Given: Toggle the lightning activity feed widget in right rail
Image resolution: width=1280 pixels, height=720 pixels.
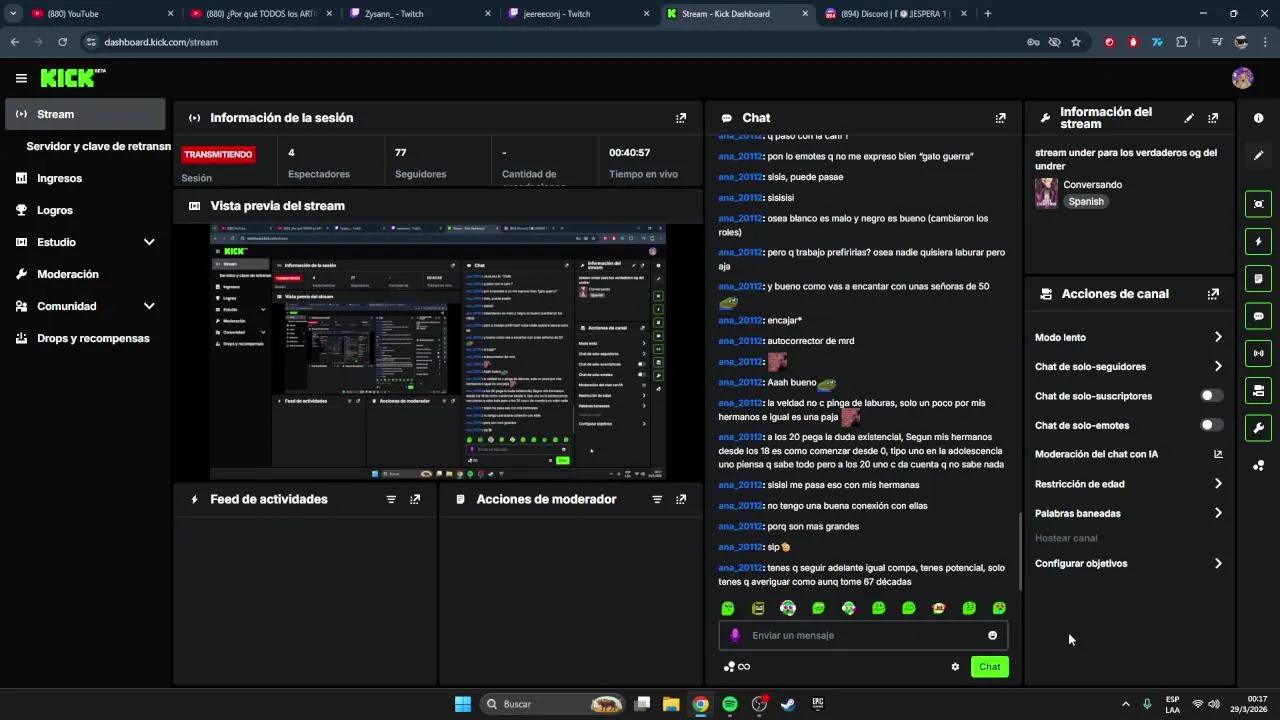Looking at the screenshot, I should 1258,241.
